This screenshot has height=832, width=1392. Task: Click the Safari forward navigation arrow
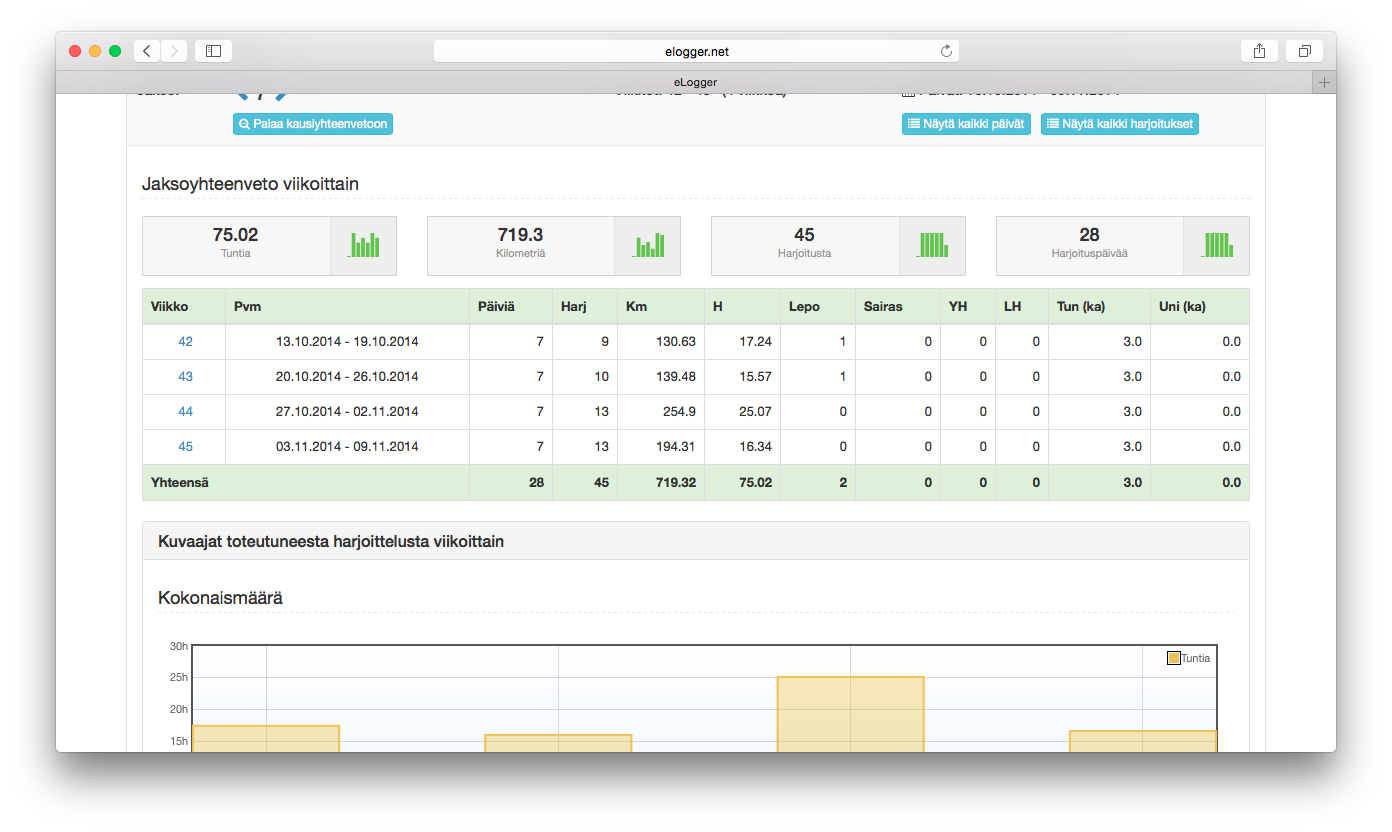[x=174, y=50]
